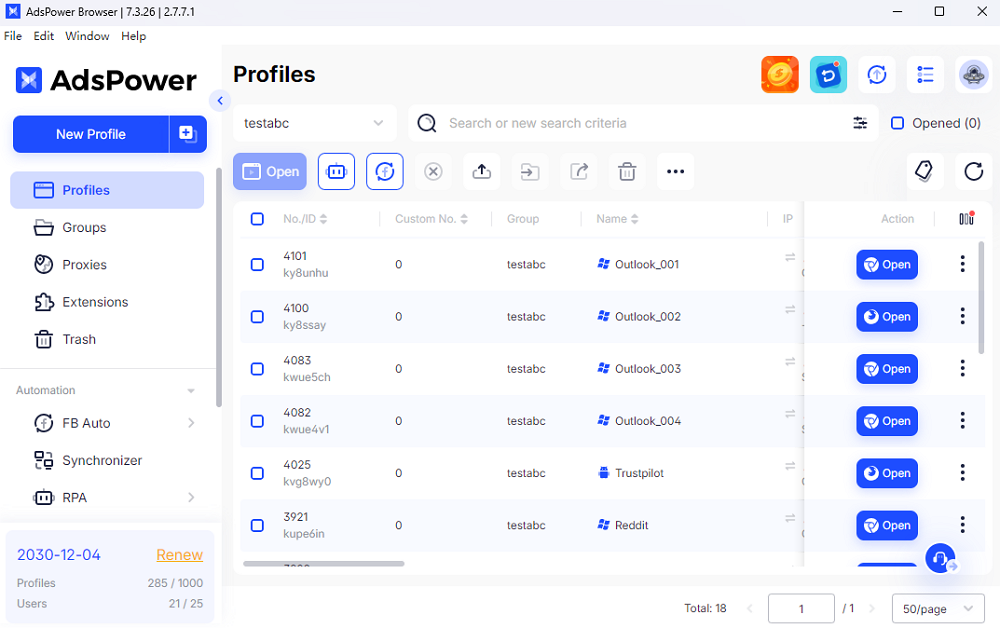Expand the 50/page dropdown
The width and height of the screenshot is (1000, 628).
point(937,608)
